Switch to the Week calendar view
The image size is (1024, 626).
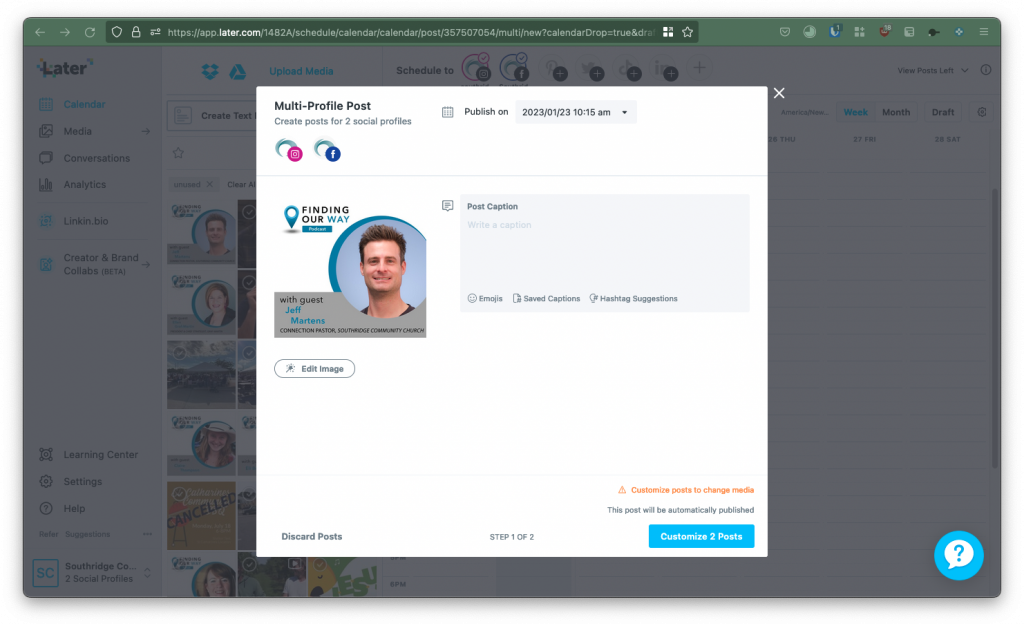pyautogui.click(x=855, y=112)
